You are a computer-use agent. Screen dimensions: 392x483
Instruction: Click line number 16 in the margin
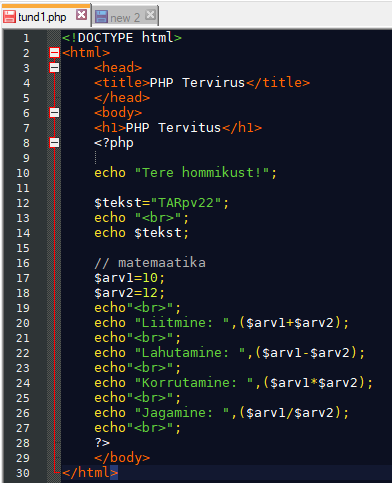pyautogui.click(x=23, y=263)
